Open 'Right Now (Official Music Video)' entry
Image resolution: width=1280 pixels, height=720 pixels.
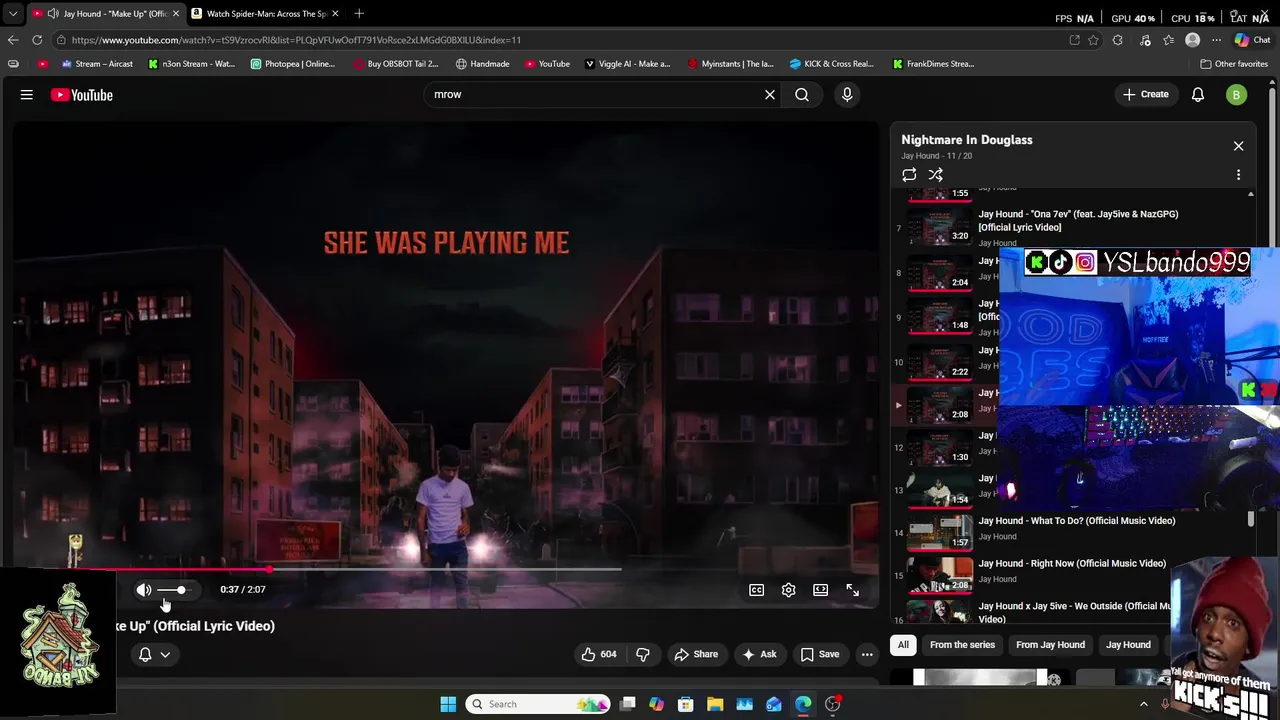(1072, 564)
